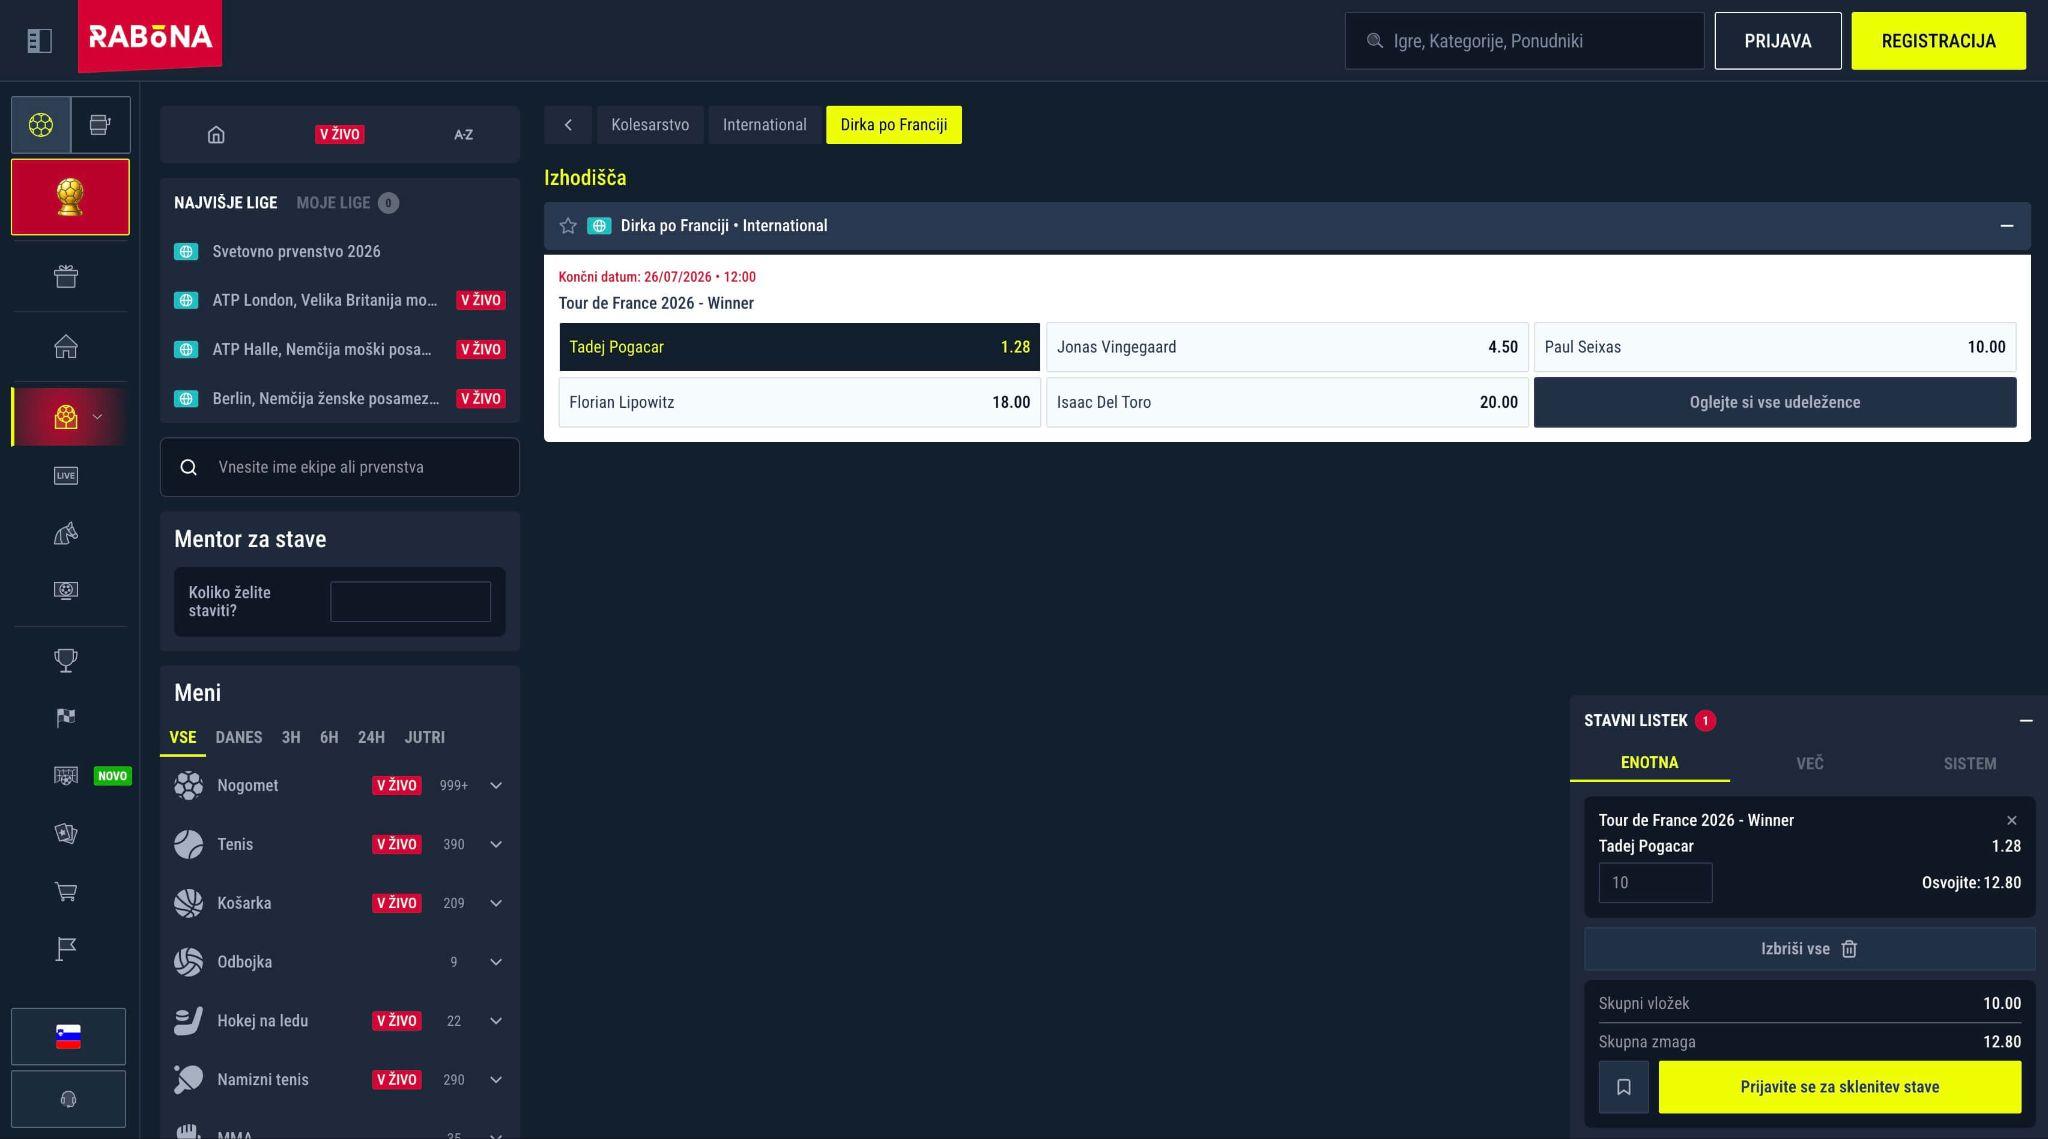The height and width of the screenshot is (1139, 2048).
Task: Open International breadcrumb link
Action: [x=765, y=125]
